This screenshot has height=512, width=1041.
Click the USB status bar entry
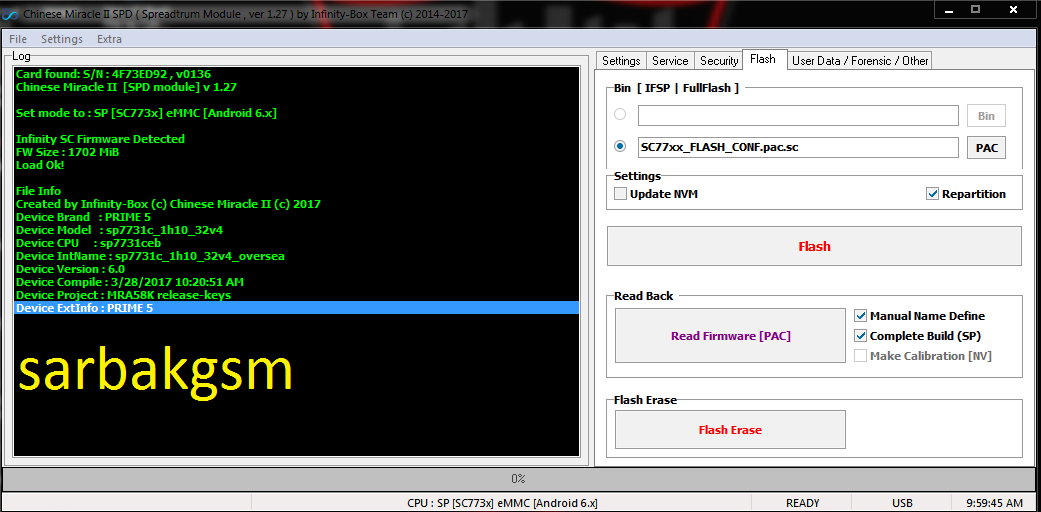(902, 503)
